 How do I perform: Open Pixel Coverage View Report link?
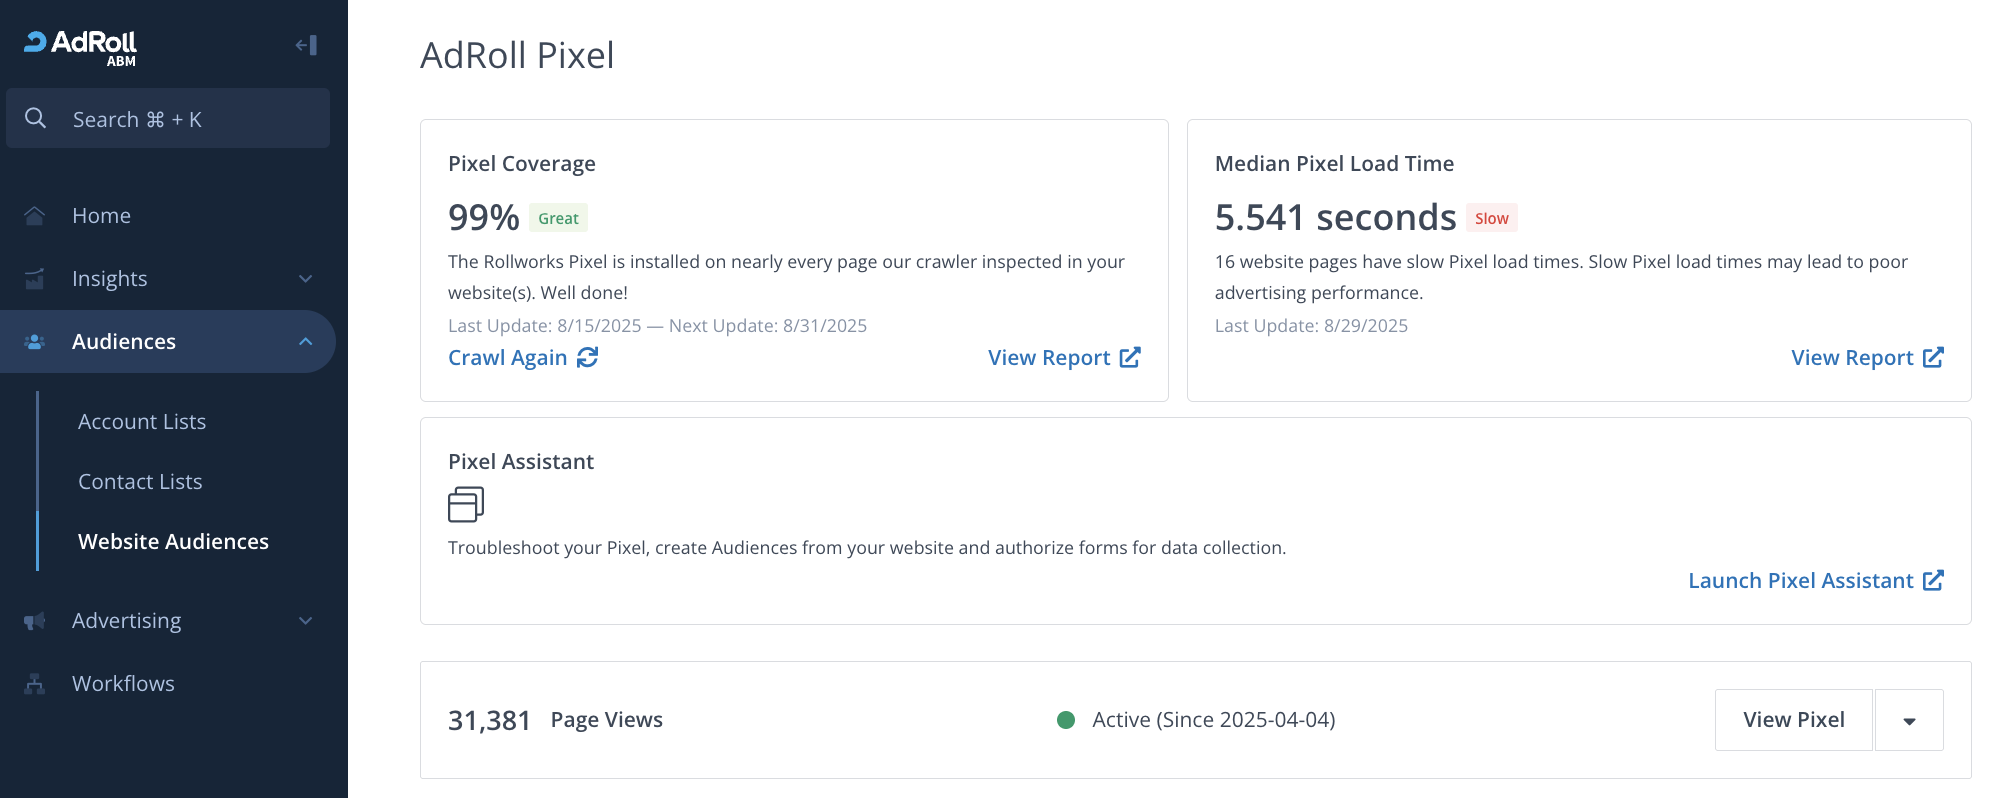point(1063,358)
